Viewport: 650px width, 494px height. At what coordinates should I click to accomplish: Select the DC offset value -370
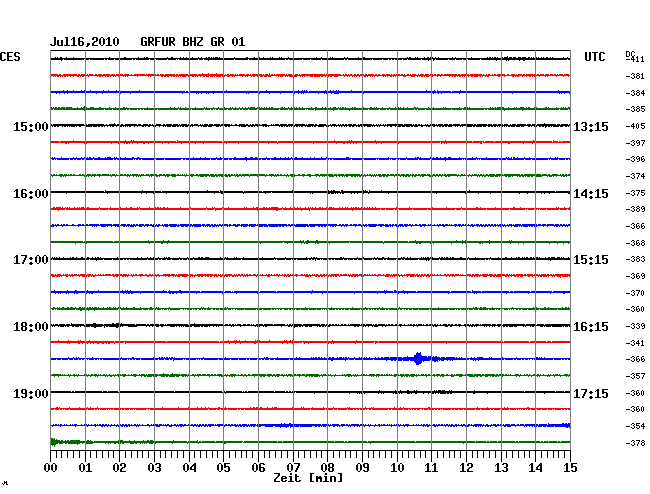[635, 293]
